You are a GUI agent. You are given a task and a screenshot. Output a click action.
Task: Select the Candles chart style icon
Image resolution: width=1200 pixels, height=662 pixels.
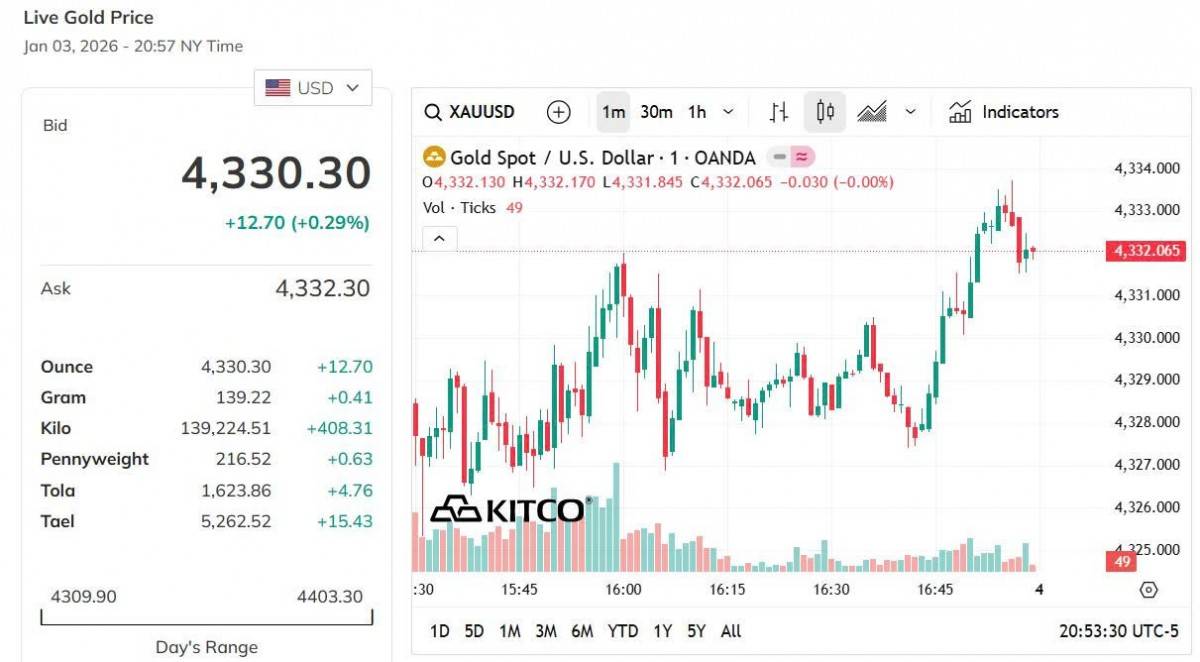point(825,112)
